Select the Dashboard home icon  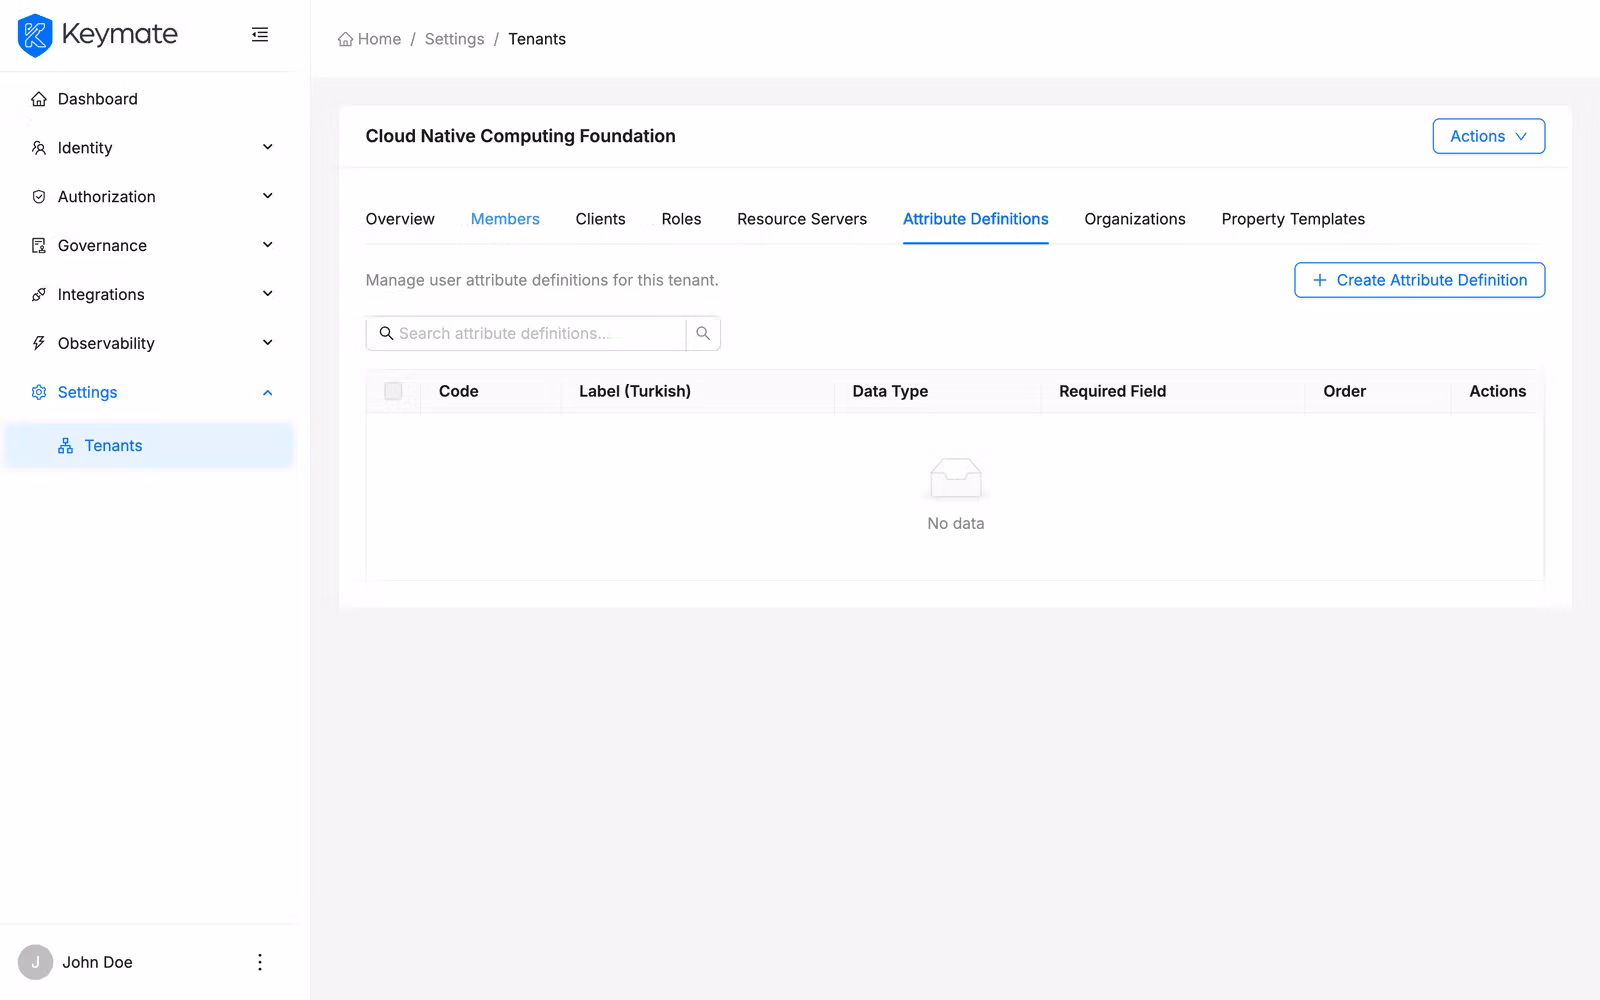tap(38, 98)
